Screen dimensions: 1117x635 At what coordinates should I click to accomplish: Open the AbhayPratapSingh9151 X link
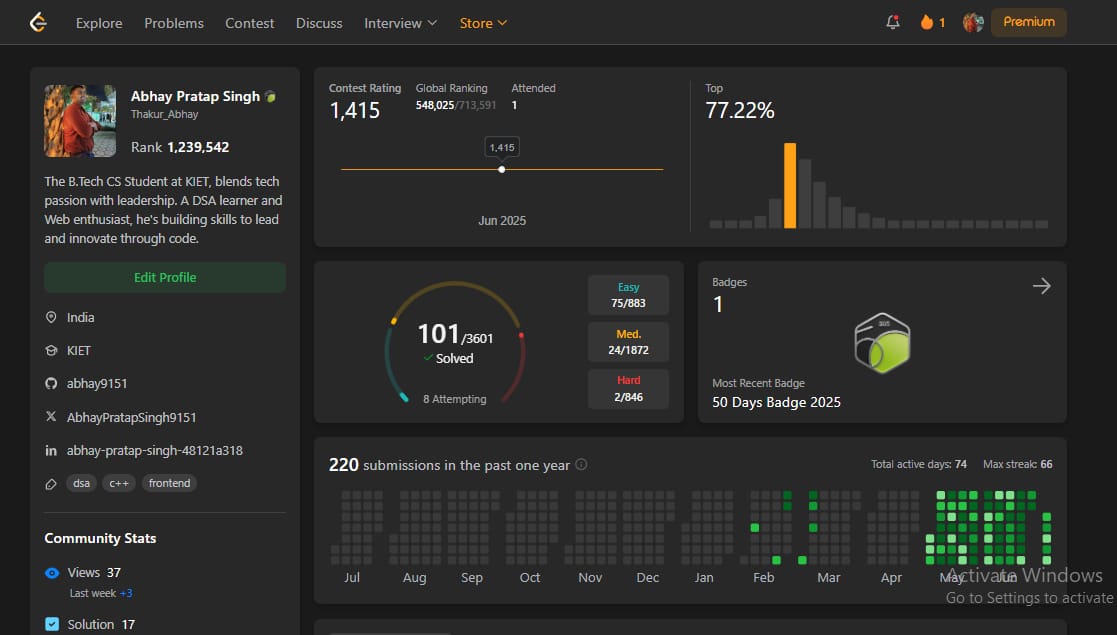[132, 417]
